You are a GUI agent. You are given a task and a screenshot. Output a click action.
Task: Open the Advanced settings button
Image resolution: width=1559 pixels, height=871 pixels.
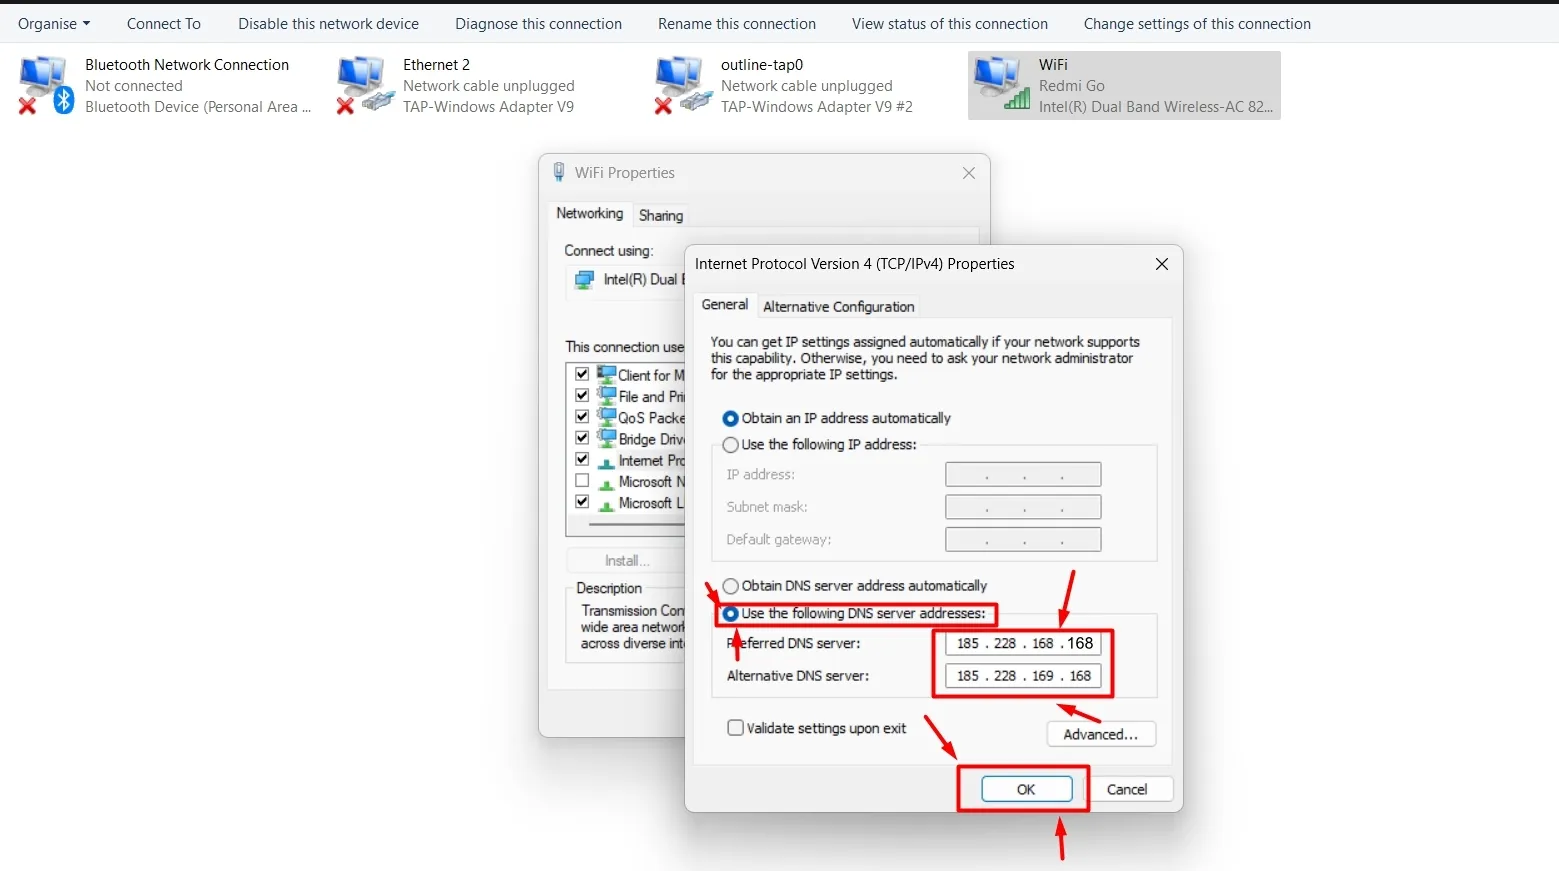pos(1100,734)
